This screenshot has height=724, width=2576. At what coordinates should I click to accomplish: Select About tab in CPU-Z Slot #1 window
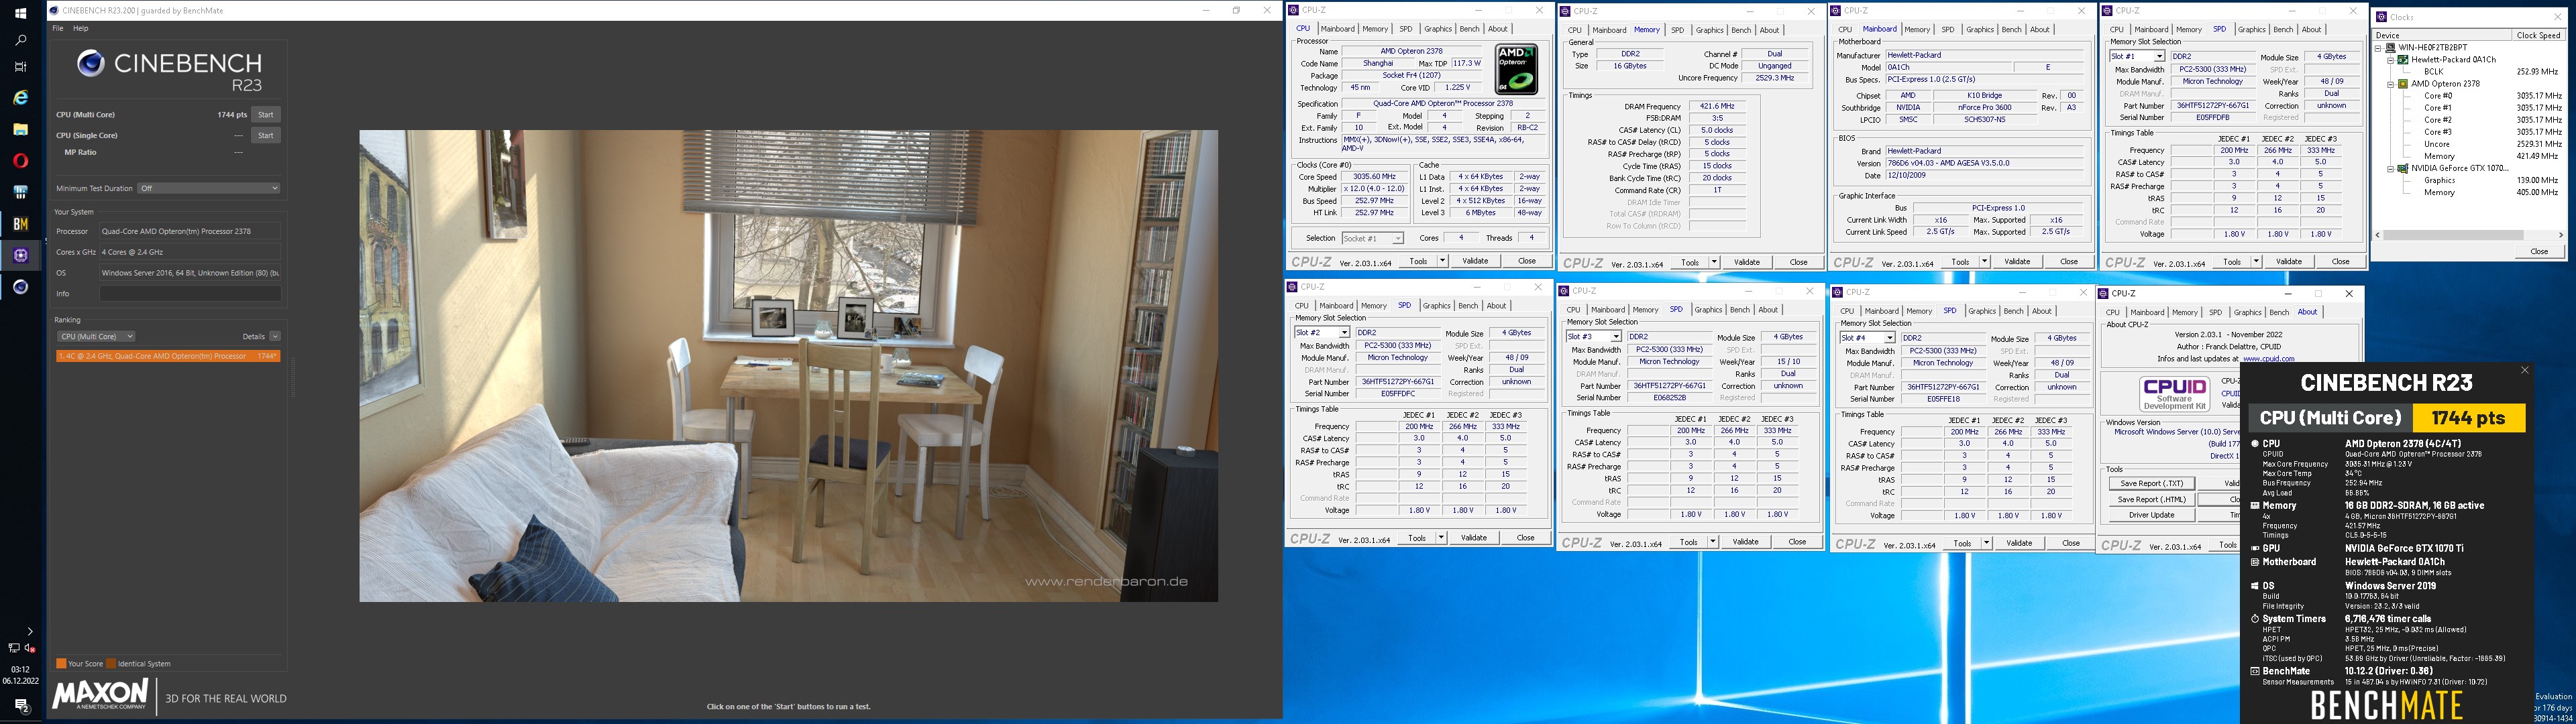coord(2312,30)
